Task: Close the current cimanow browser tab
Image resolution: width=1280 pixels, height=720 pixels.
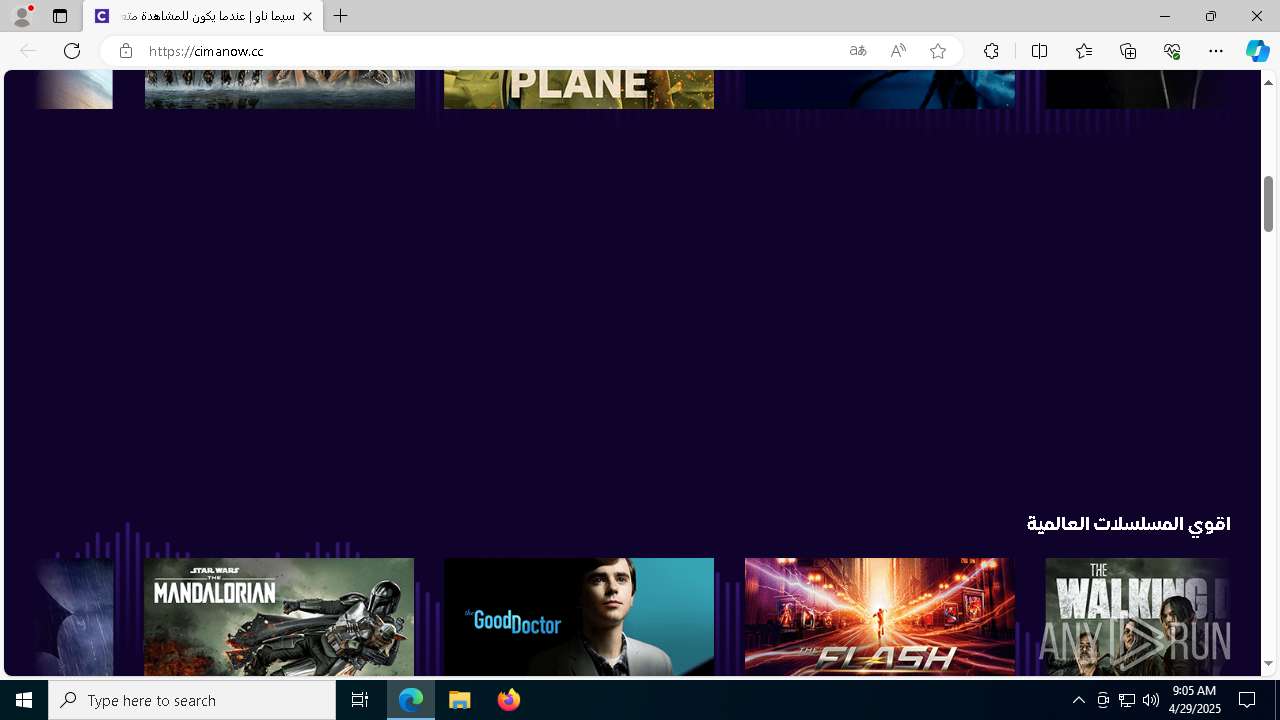Action: (307, 16)
